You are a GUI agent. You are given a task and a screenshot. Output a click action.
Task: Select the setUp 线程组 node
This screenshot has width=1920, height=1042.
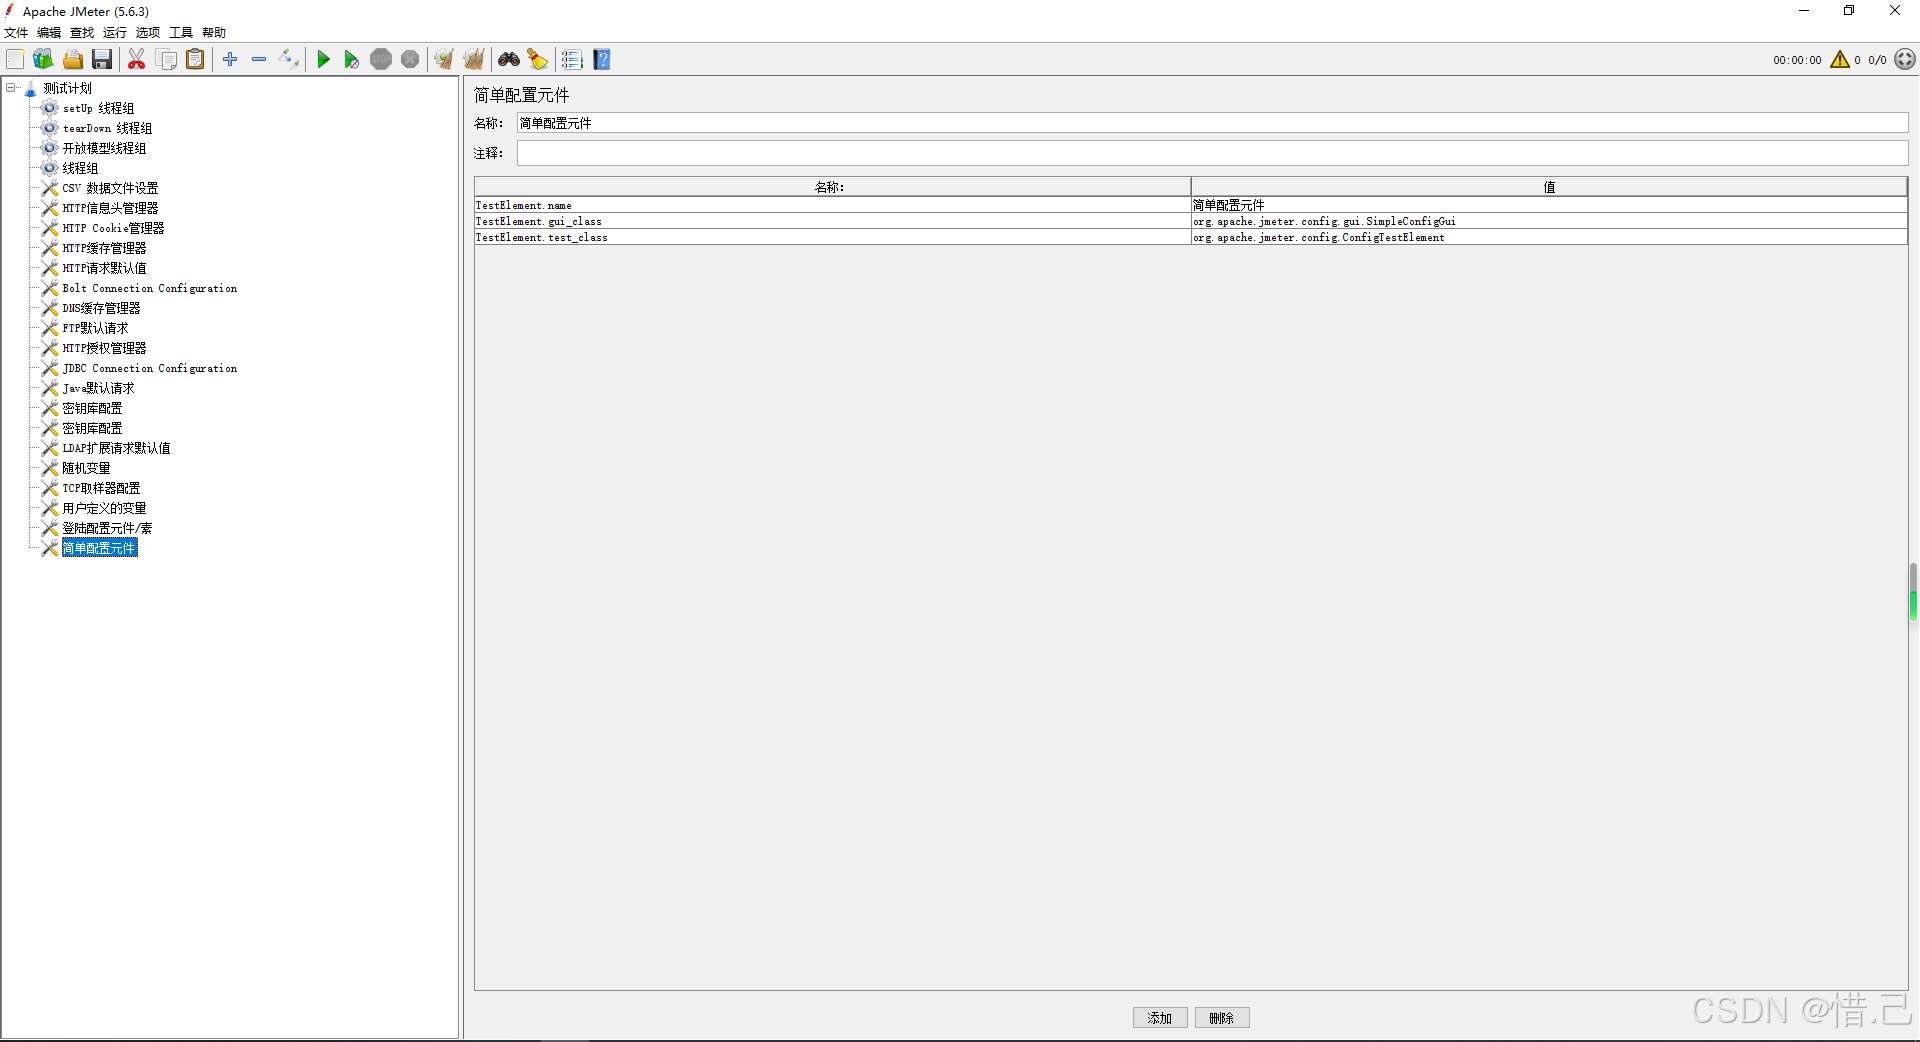coord(98,108)
